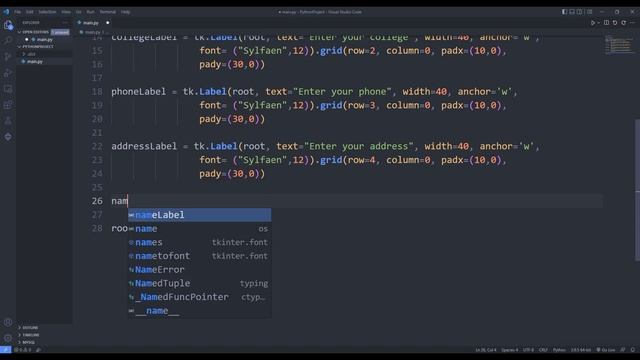The height and width of the screenshot is (360, 640).
Task: Click the Go Live status bar button
Action: pos(606,350)
